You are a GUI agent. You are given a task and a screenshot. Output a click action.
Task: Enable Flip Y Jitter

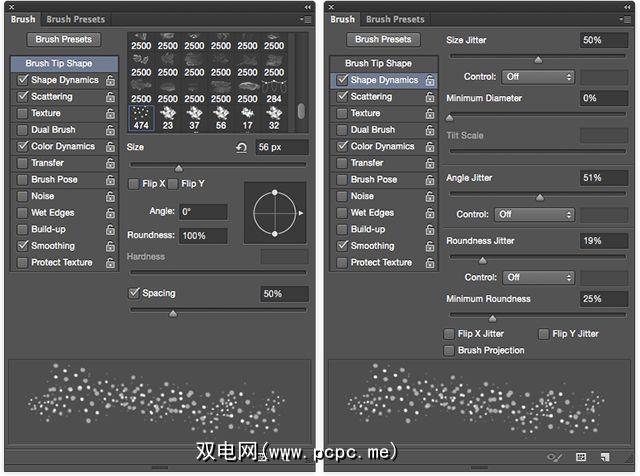543,334
